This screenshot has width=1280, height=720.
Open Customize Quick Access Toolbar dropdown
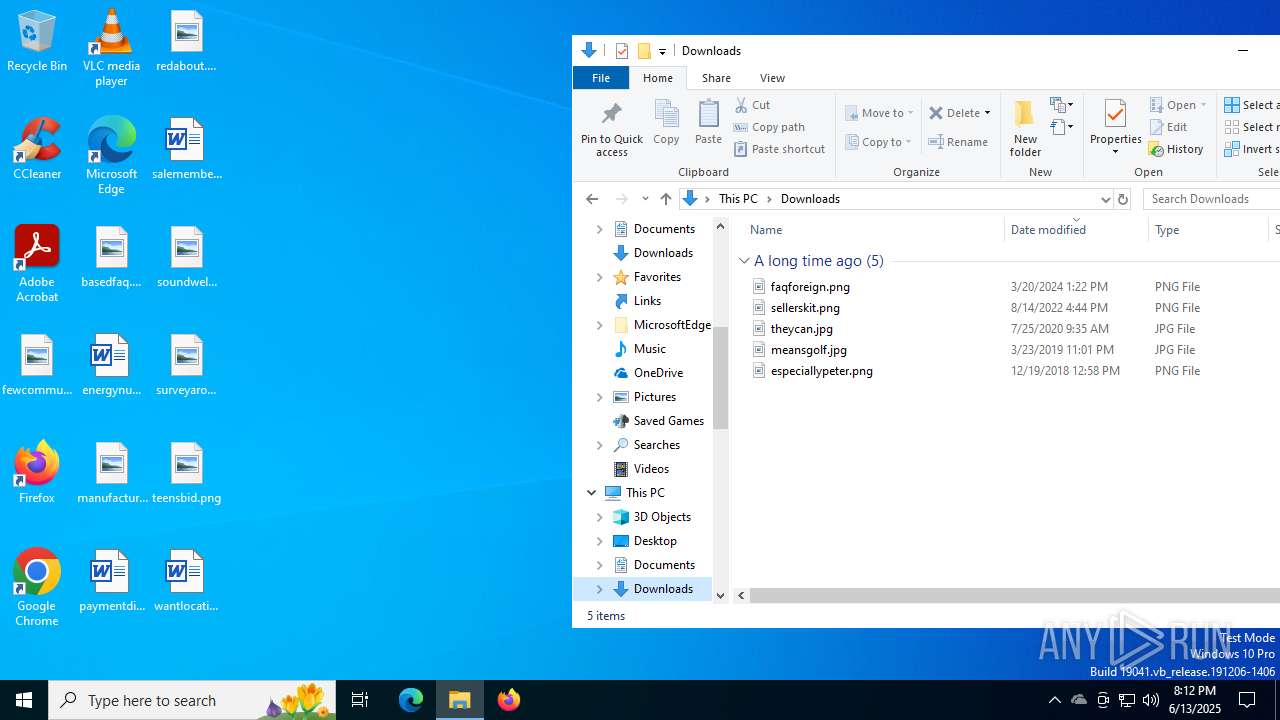coord(662,52)
